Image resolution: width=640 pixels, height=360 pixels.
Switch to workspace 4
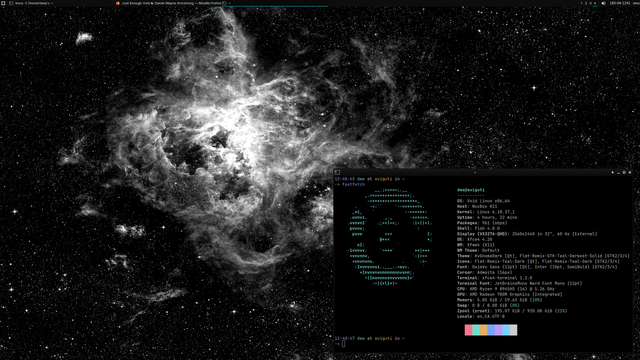coord(595,3)
